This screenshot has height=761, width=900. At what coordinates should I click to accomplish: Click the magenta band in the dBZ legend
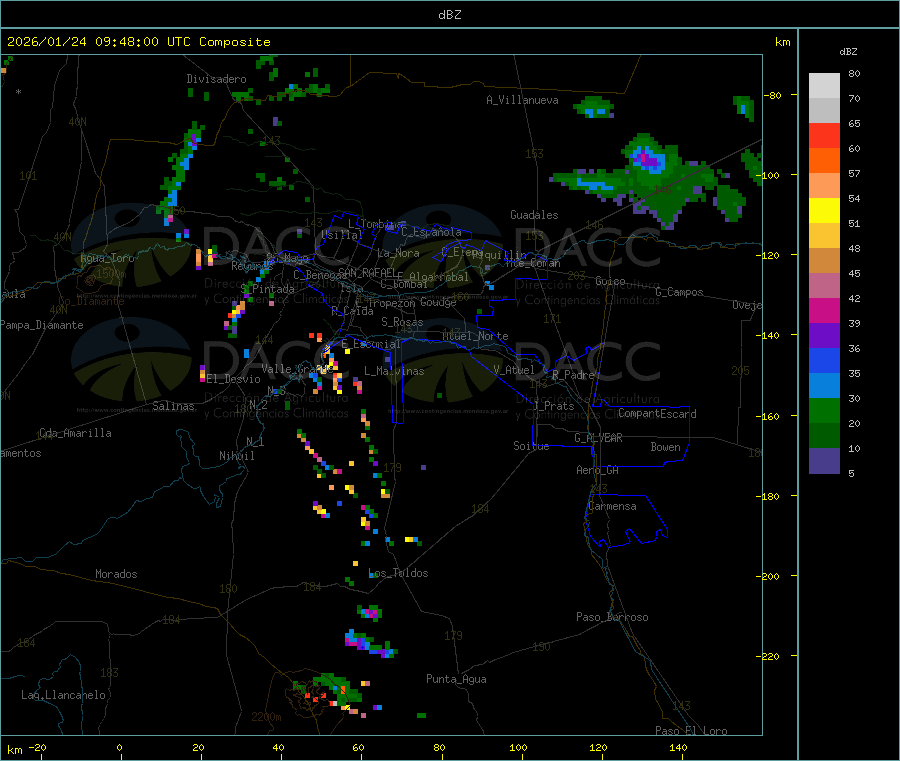click(x=824, y=310)
